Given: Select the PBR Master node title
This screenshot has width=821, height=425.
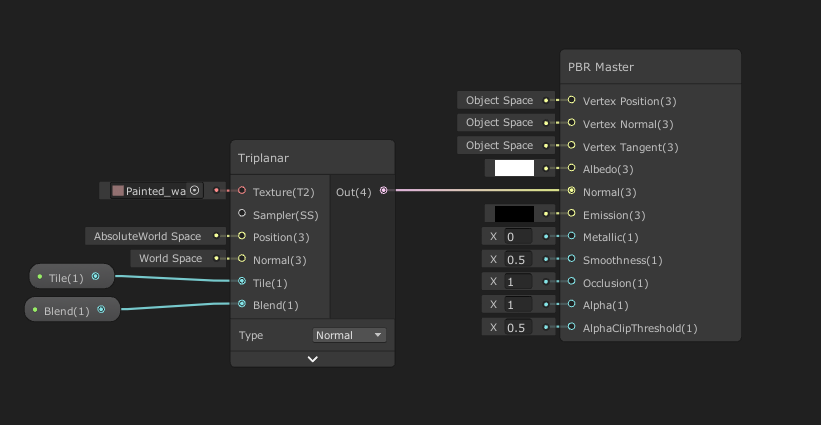Looking at the screenshot, I should [x=601, y=67].
